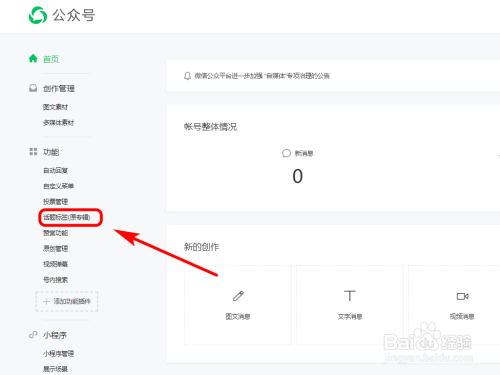Open 赞赏功能 under 功能

coord(55,233)
